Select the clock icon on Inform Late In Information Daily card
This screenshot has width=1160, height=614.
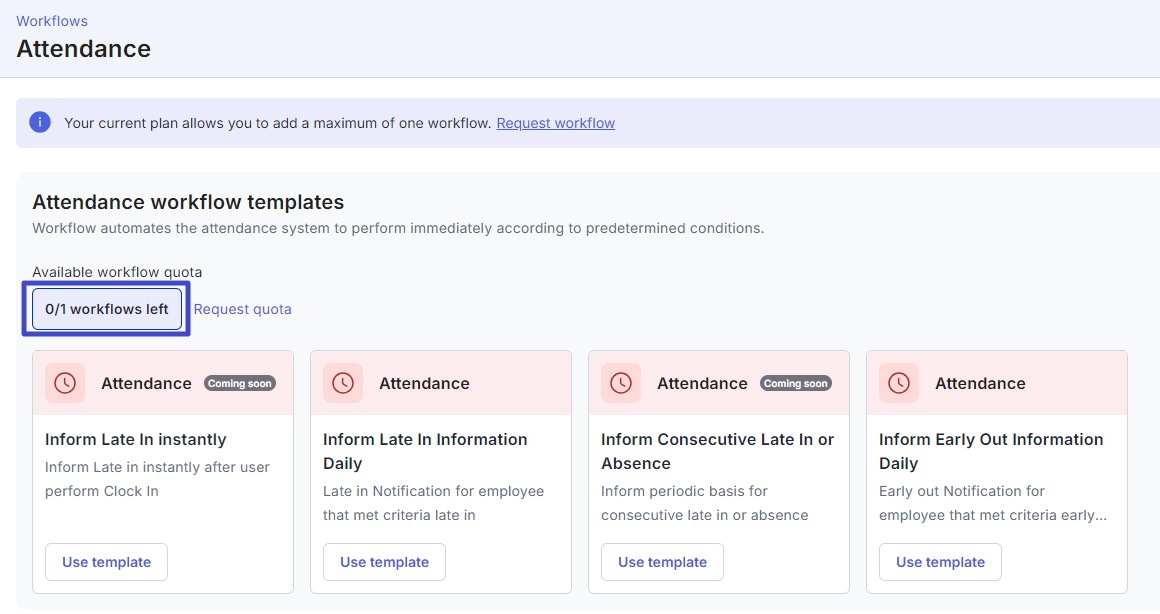pyautogui.click(x=343, y=383)
